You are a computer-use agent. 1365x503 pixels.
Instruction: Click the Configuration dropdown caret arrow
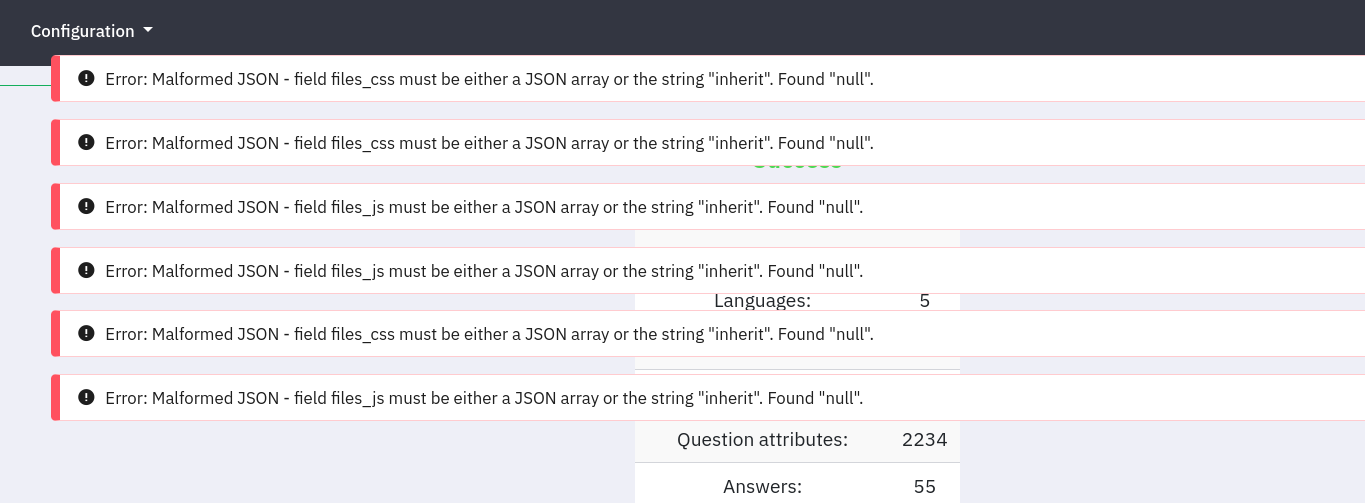click(x=148, y=30)
